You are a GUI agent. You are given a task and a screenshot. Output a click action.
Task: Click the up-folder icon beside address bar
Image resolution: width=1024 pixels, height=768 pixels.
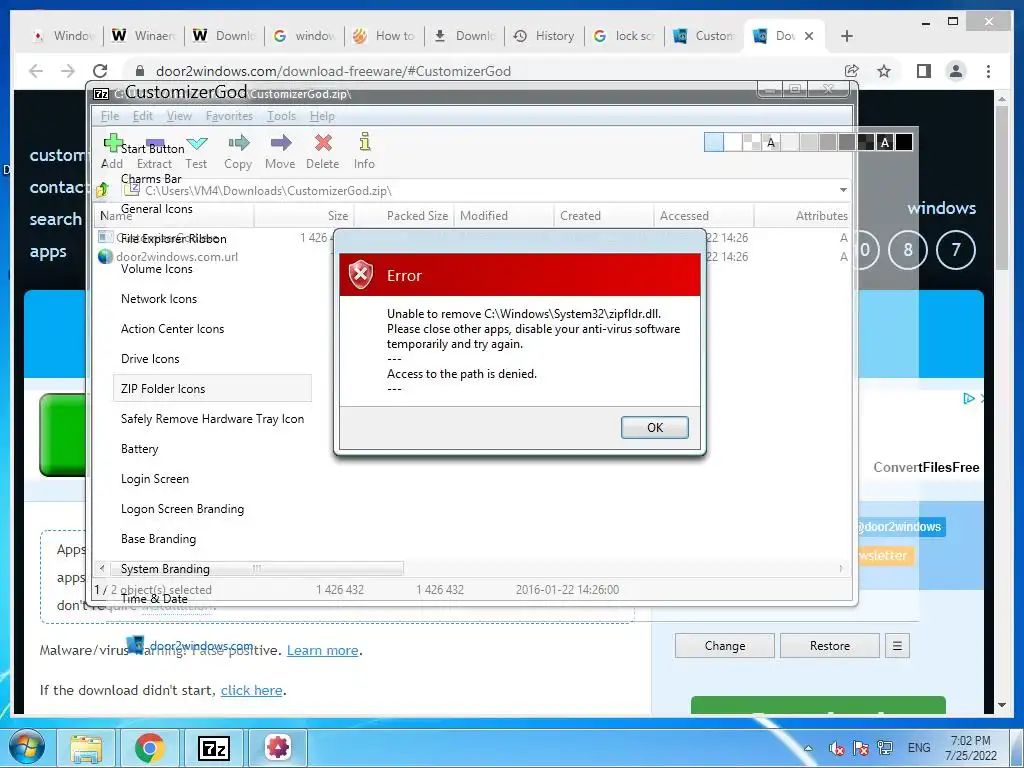point(102,190)
